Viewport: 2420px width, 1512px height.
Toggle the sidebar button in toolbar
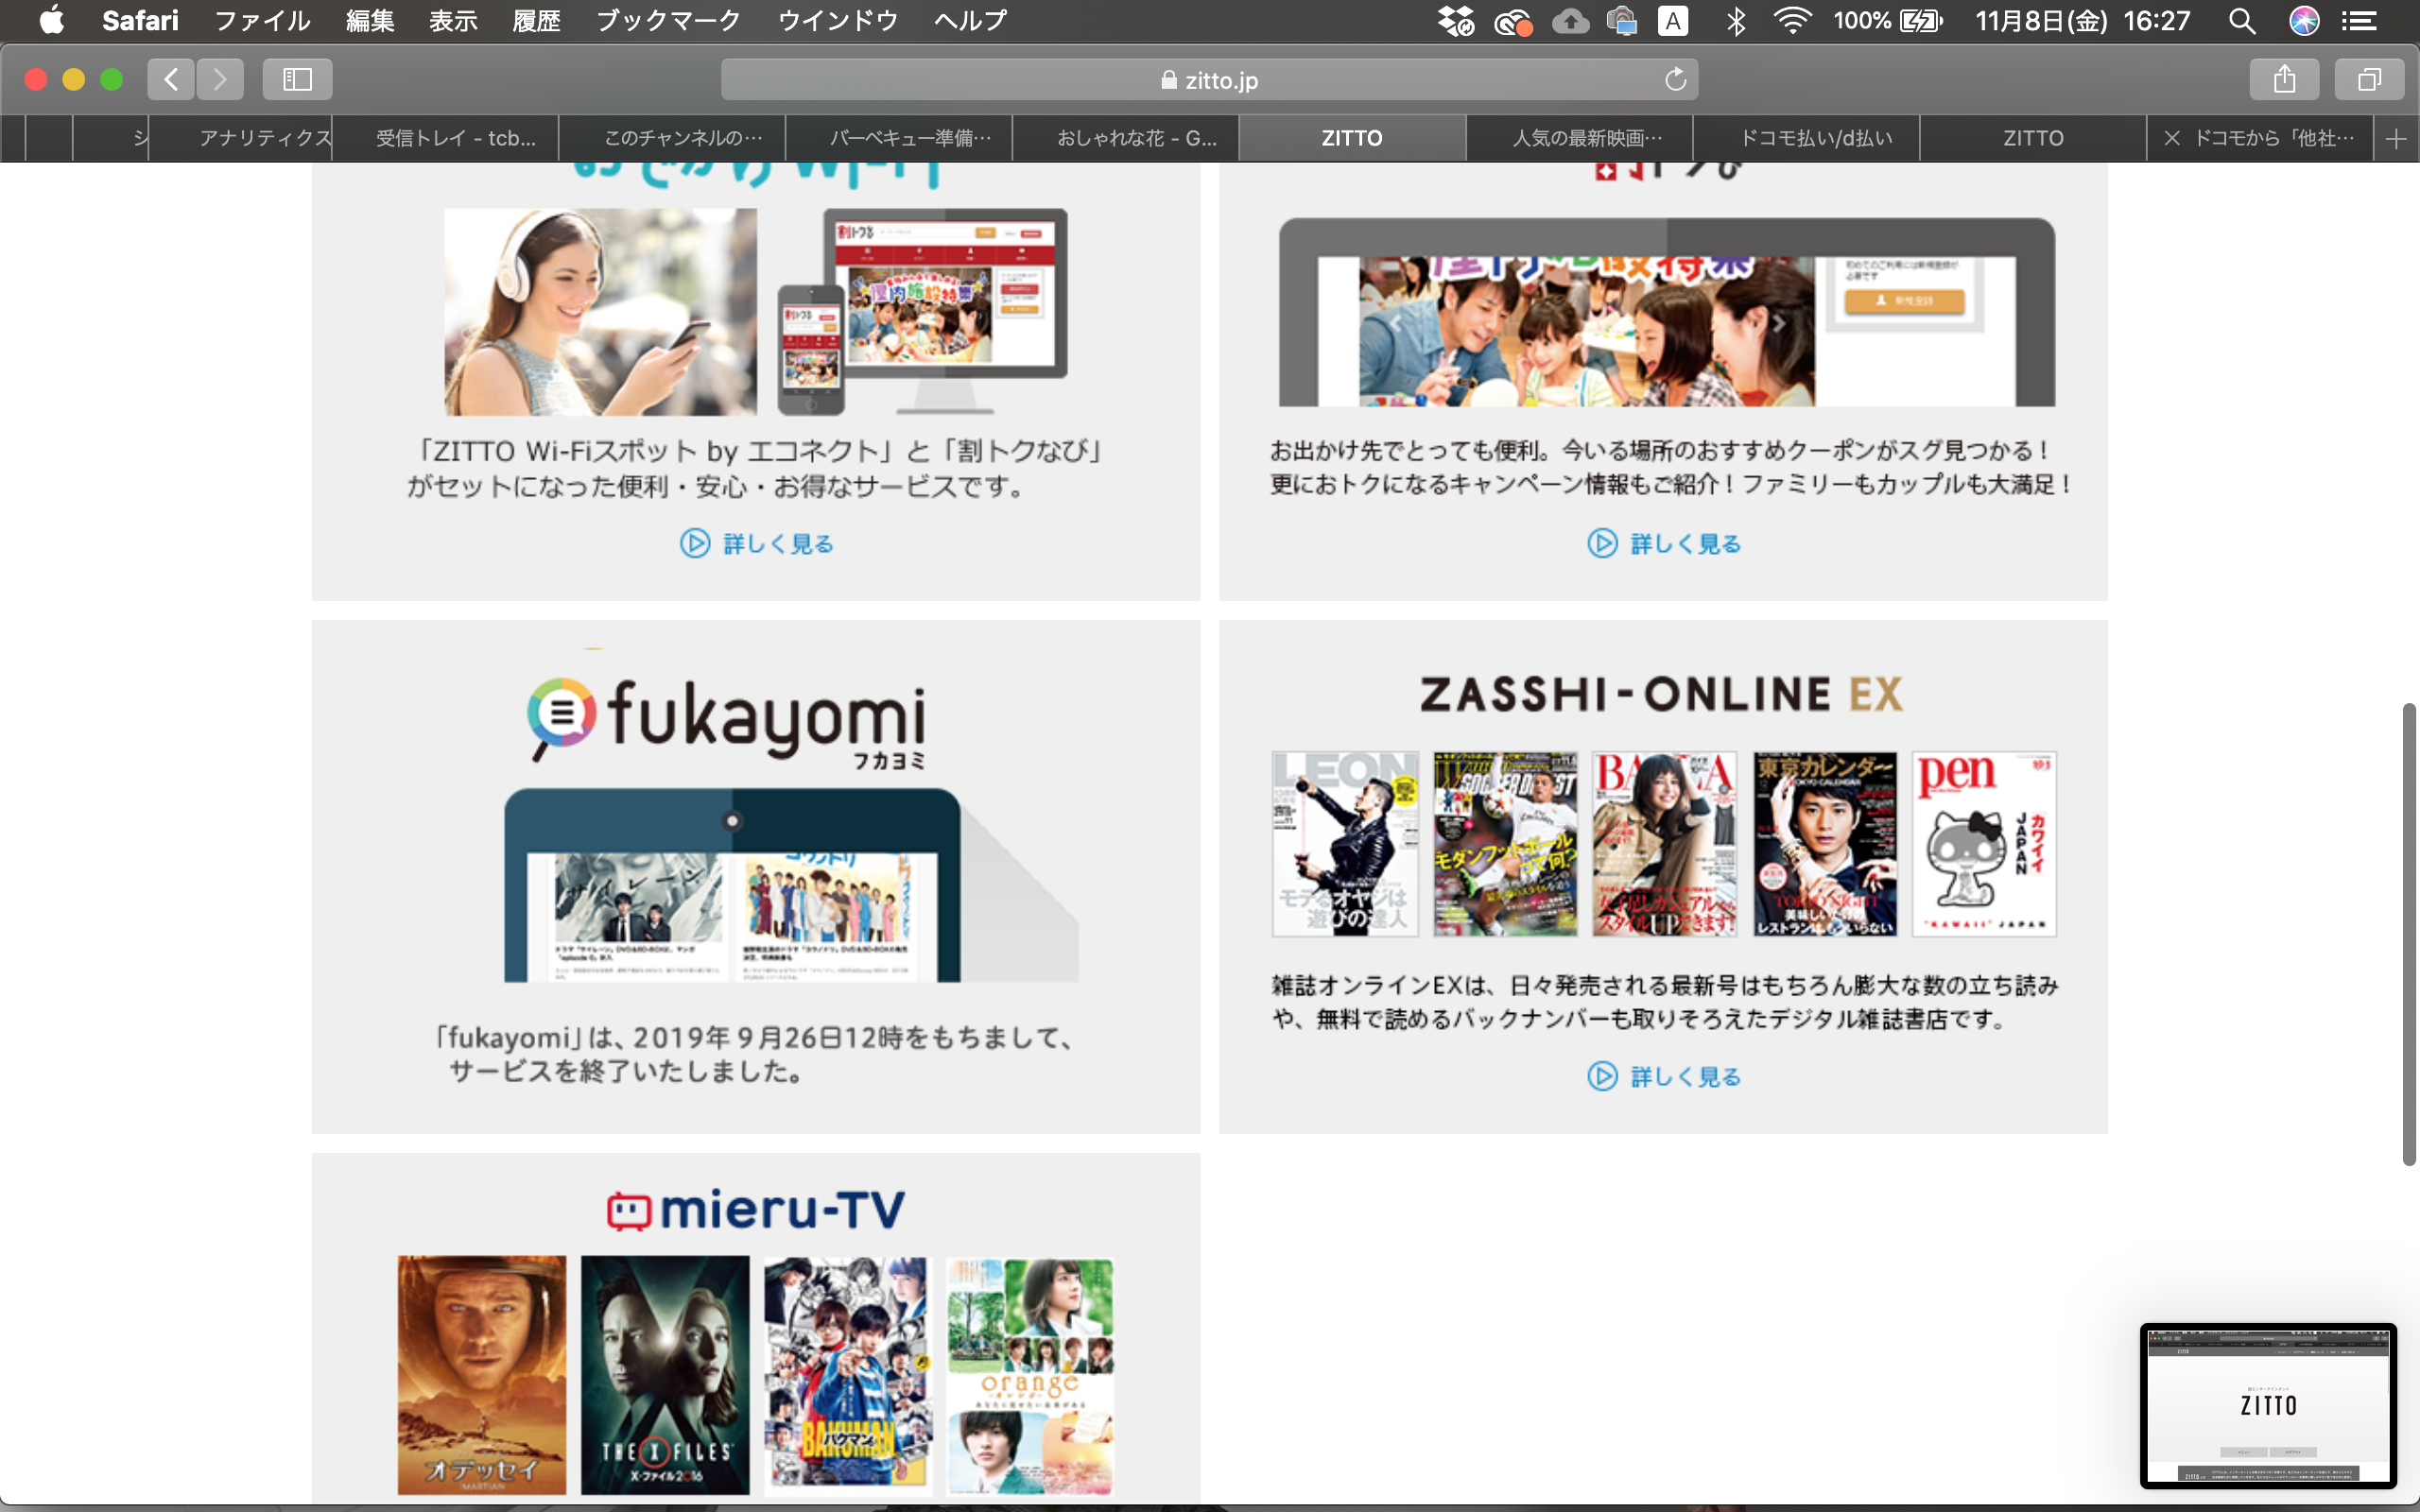[297, 79]
